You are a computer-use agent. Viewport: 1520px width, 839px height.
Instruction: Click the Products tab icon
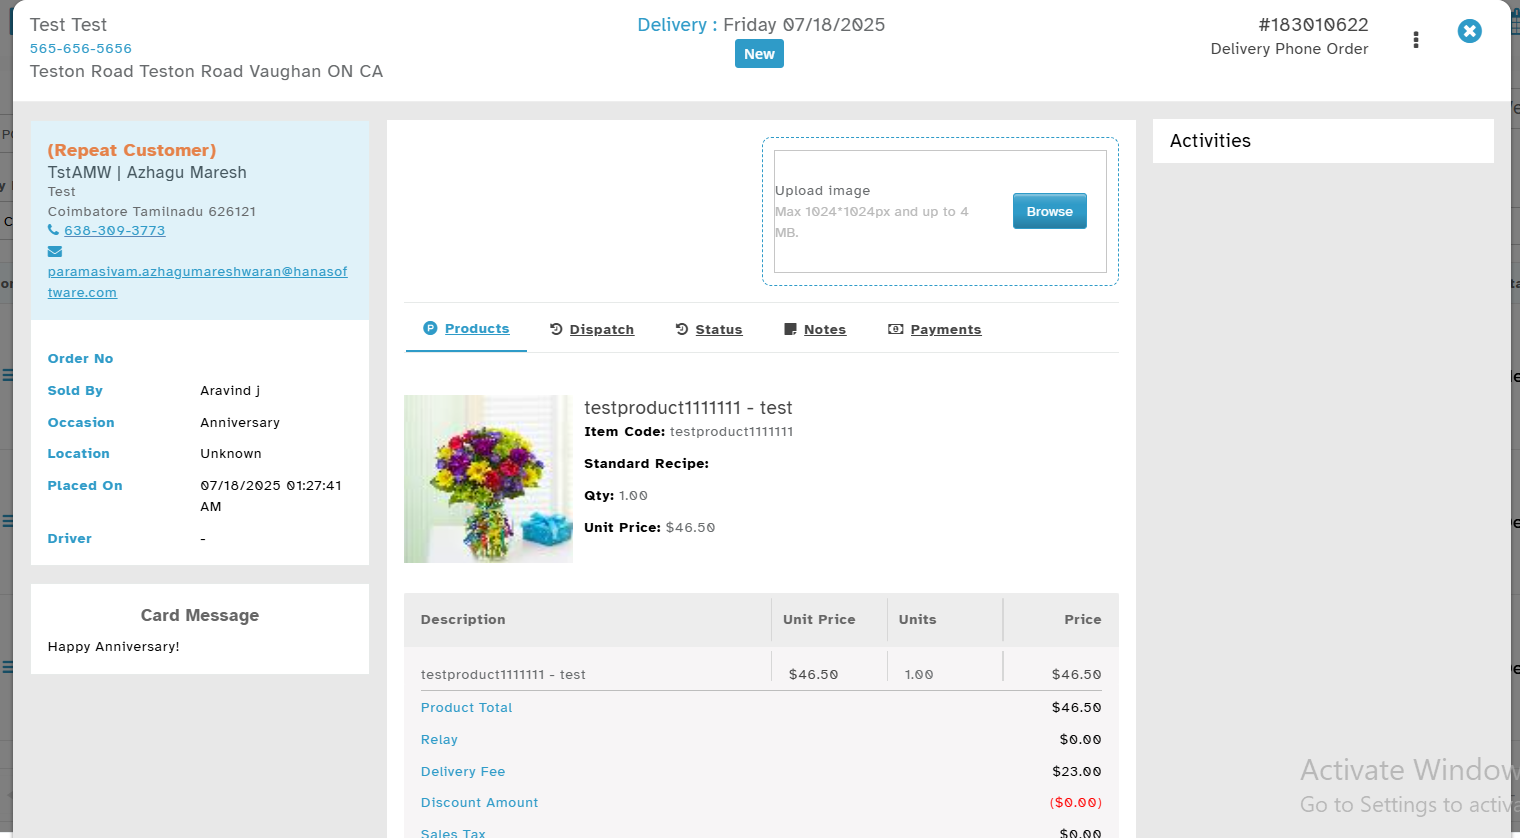[x=430, y=328]
